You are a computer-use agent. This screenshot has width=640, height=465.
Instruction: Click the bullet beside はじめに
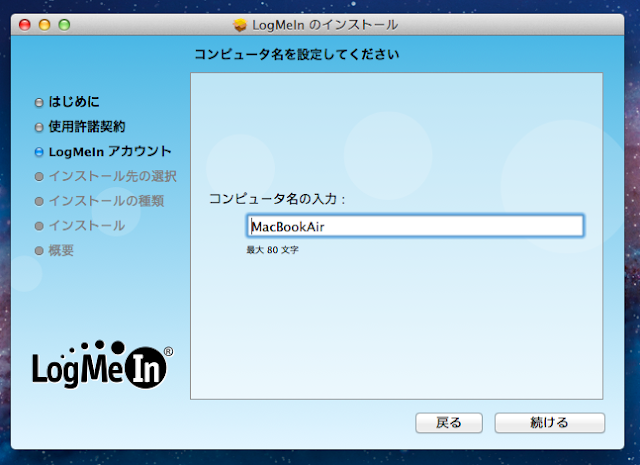(39, 102)
